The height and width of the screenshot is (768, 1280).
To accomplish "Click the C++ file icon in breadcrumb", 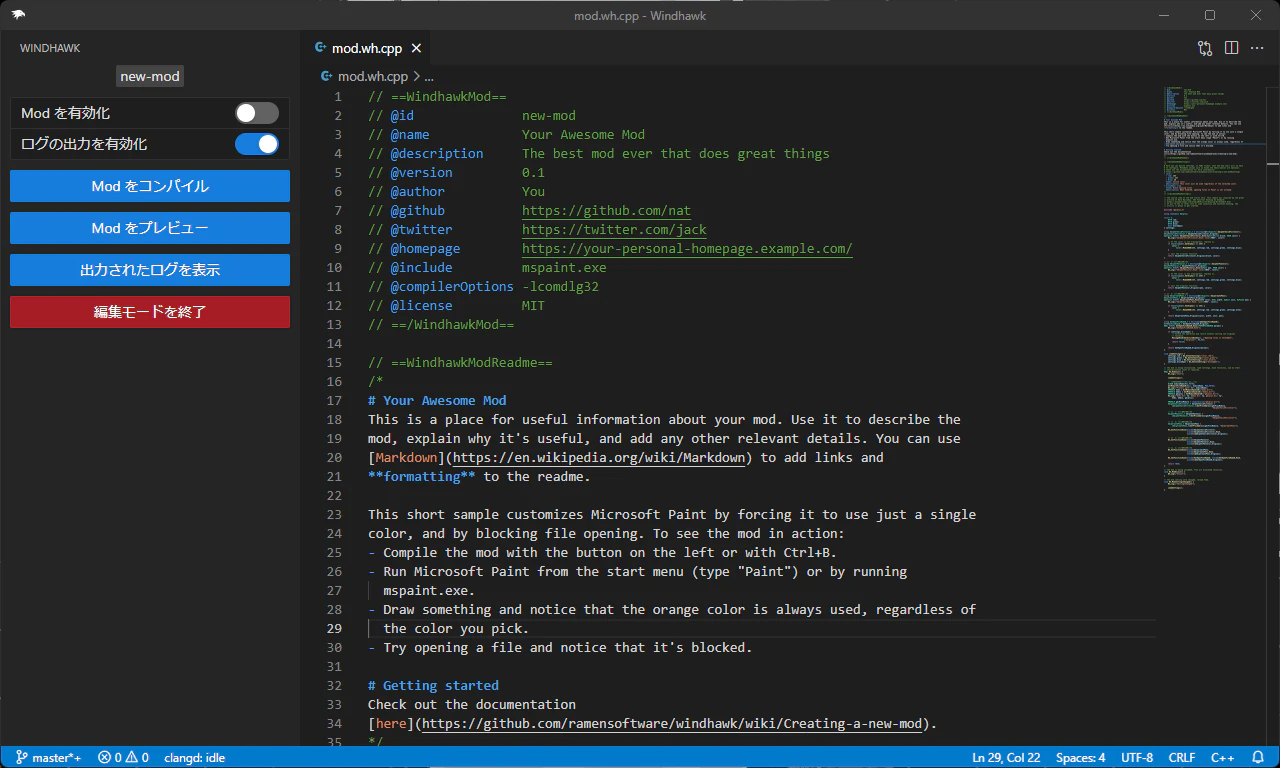I will pos(326,76).
